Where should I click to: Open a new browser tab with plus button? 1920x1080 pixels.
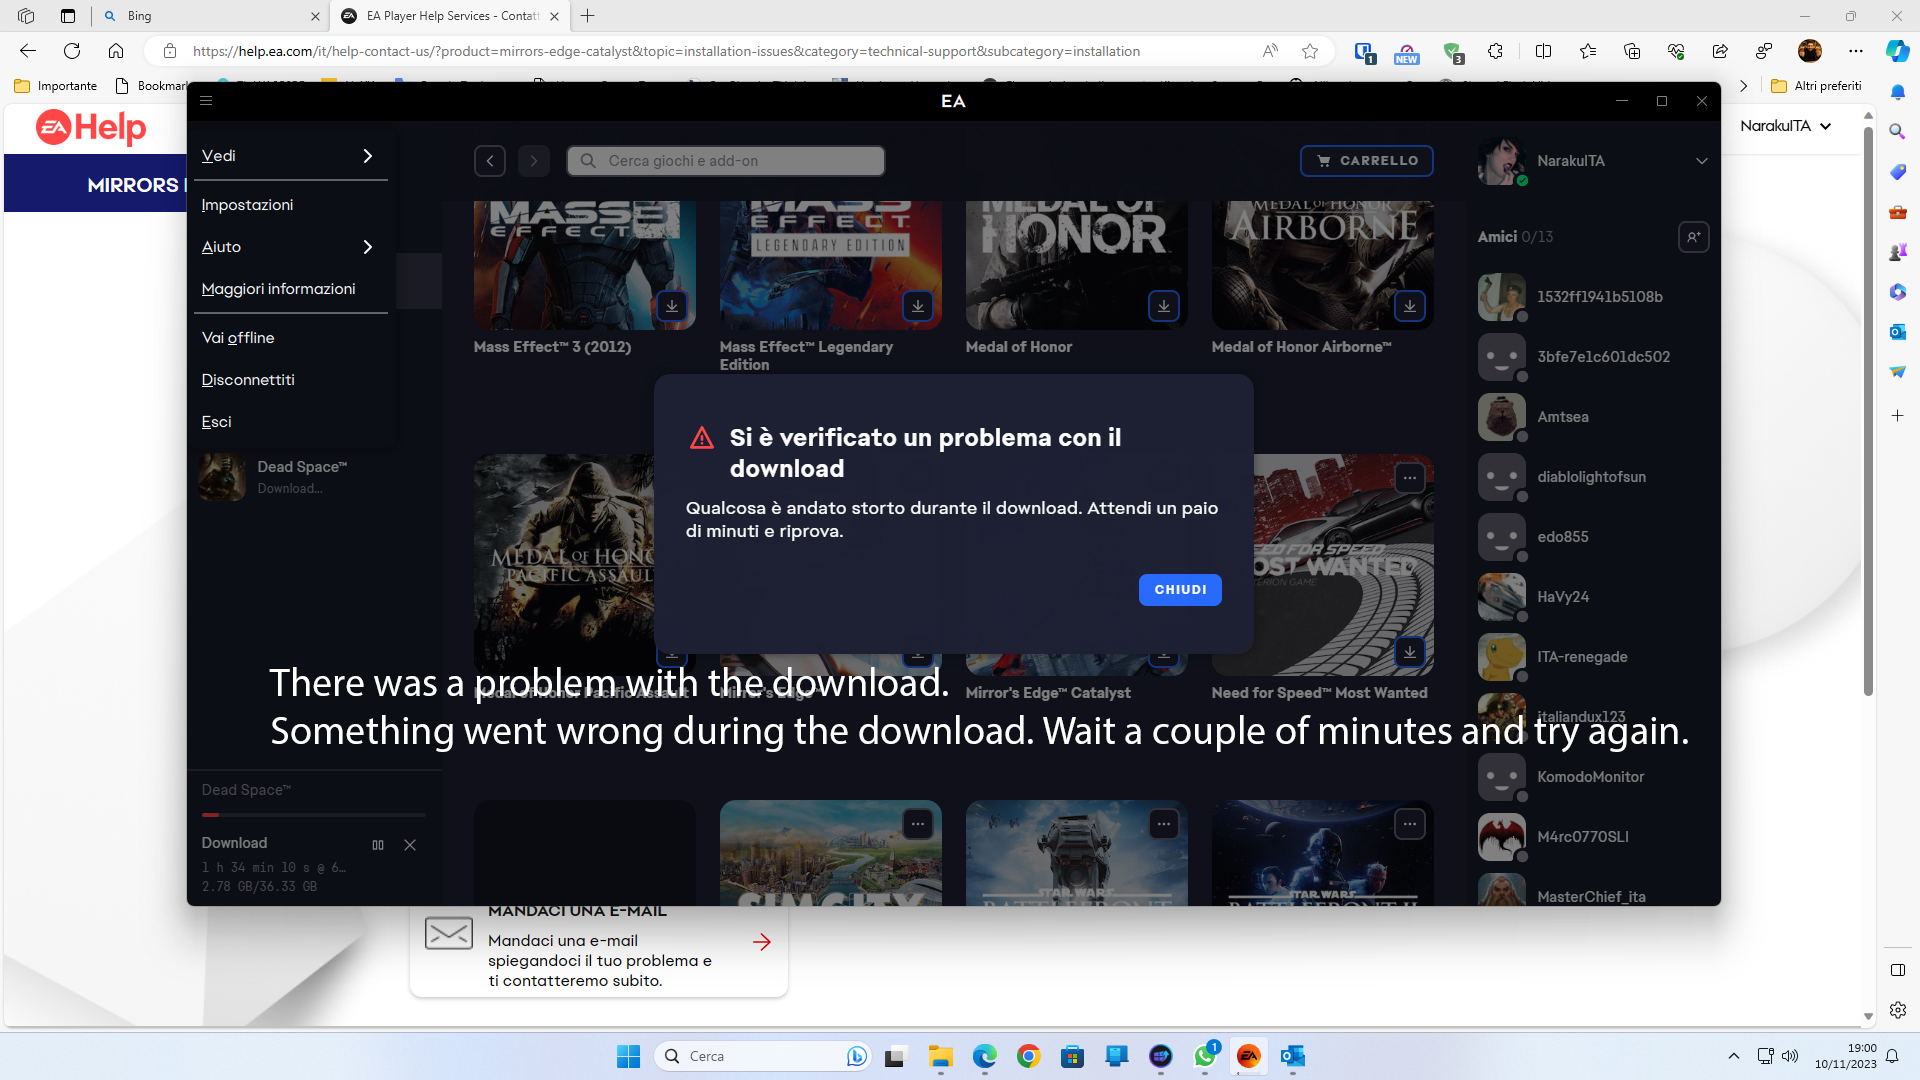pos(588,16)
